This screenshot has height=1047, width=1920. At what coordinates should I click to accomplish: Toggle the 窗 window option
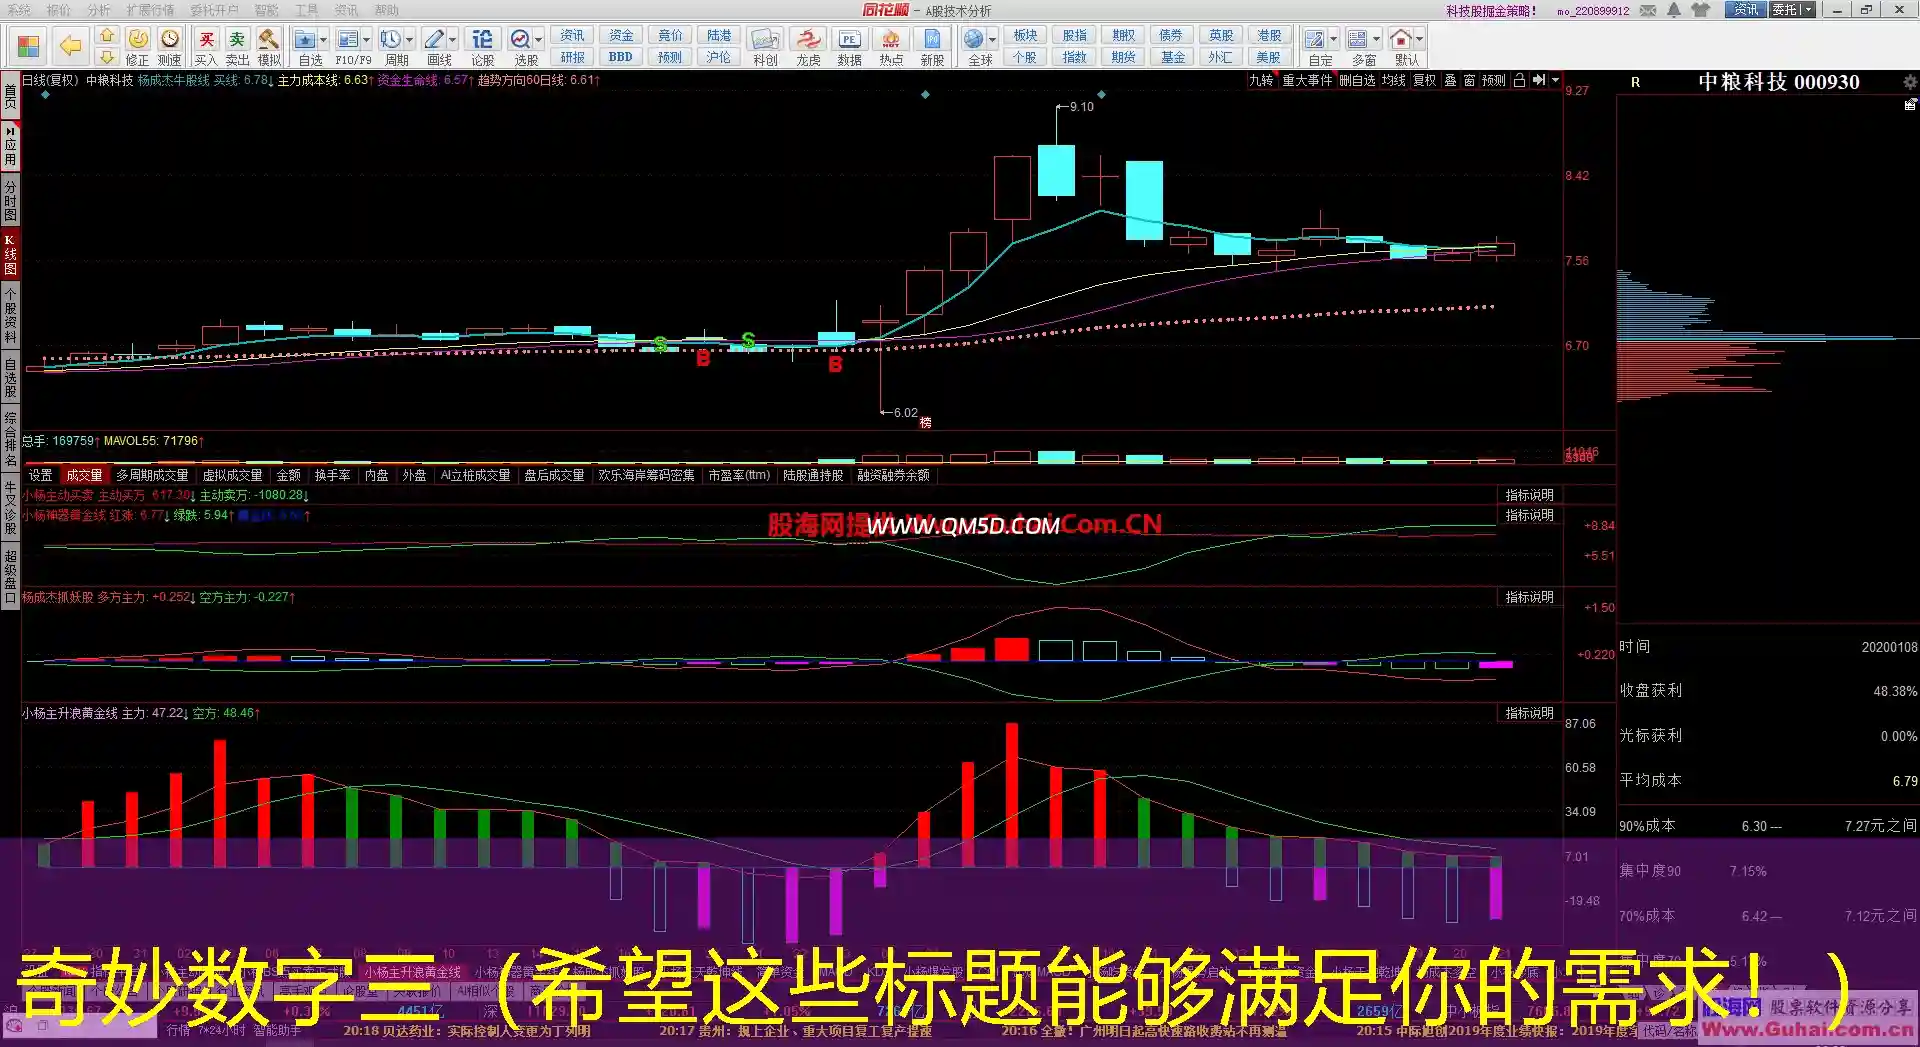pos(1469,80)
